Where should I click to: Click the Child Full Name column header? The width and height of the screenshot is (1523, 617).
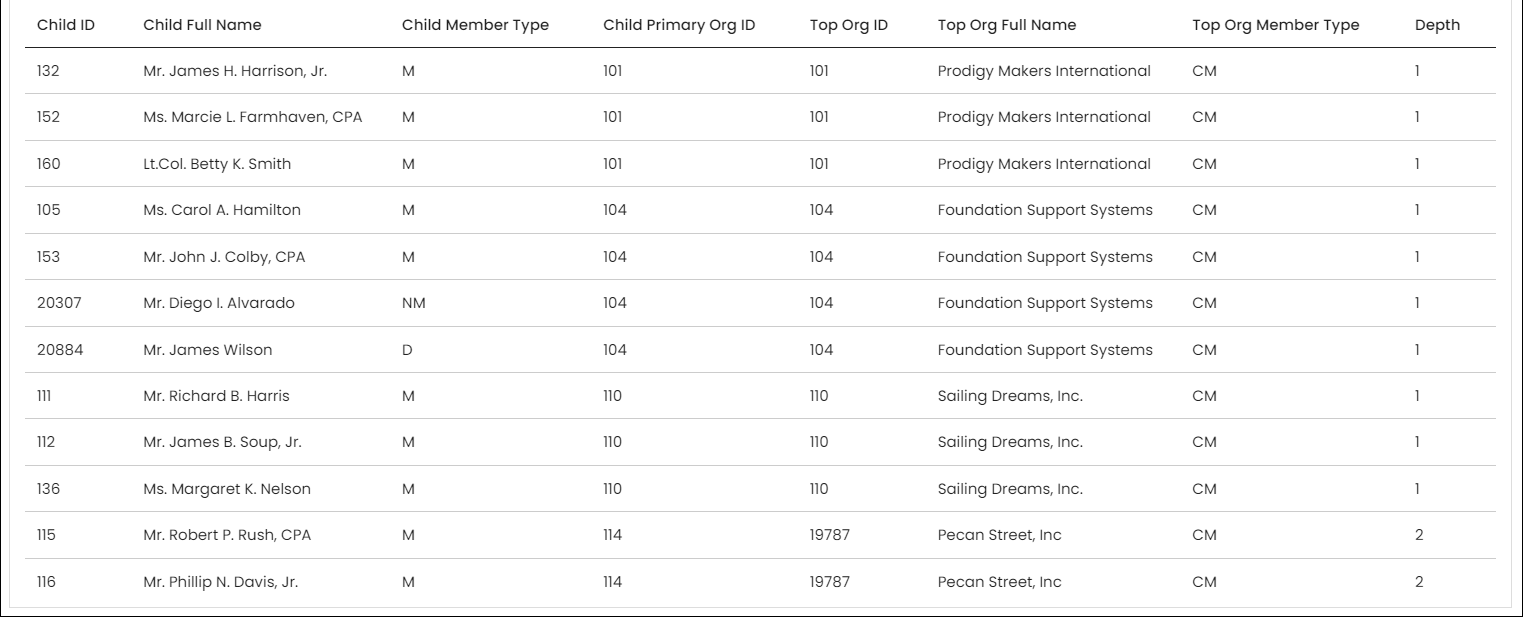tap(202, 25)
